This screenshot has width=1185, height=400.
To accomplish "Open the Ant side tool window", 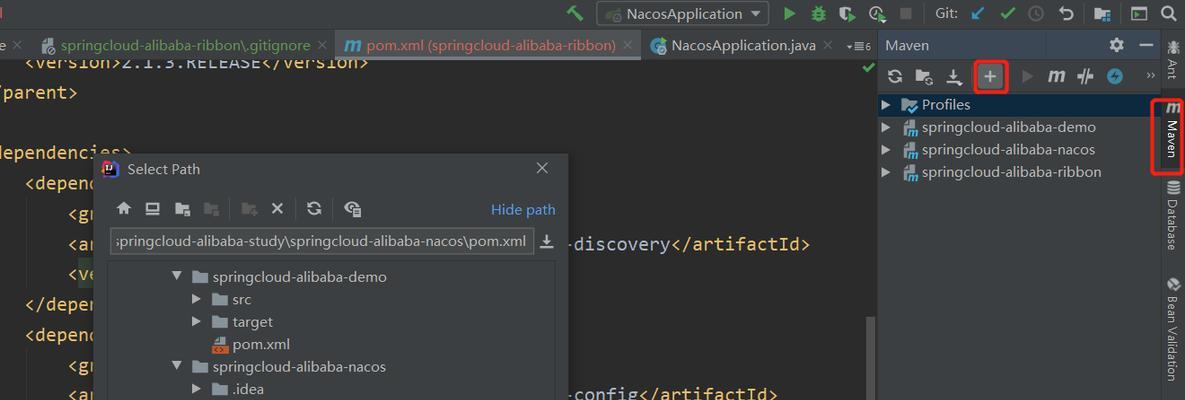I will (x=1172, y=59).
